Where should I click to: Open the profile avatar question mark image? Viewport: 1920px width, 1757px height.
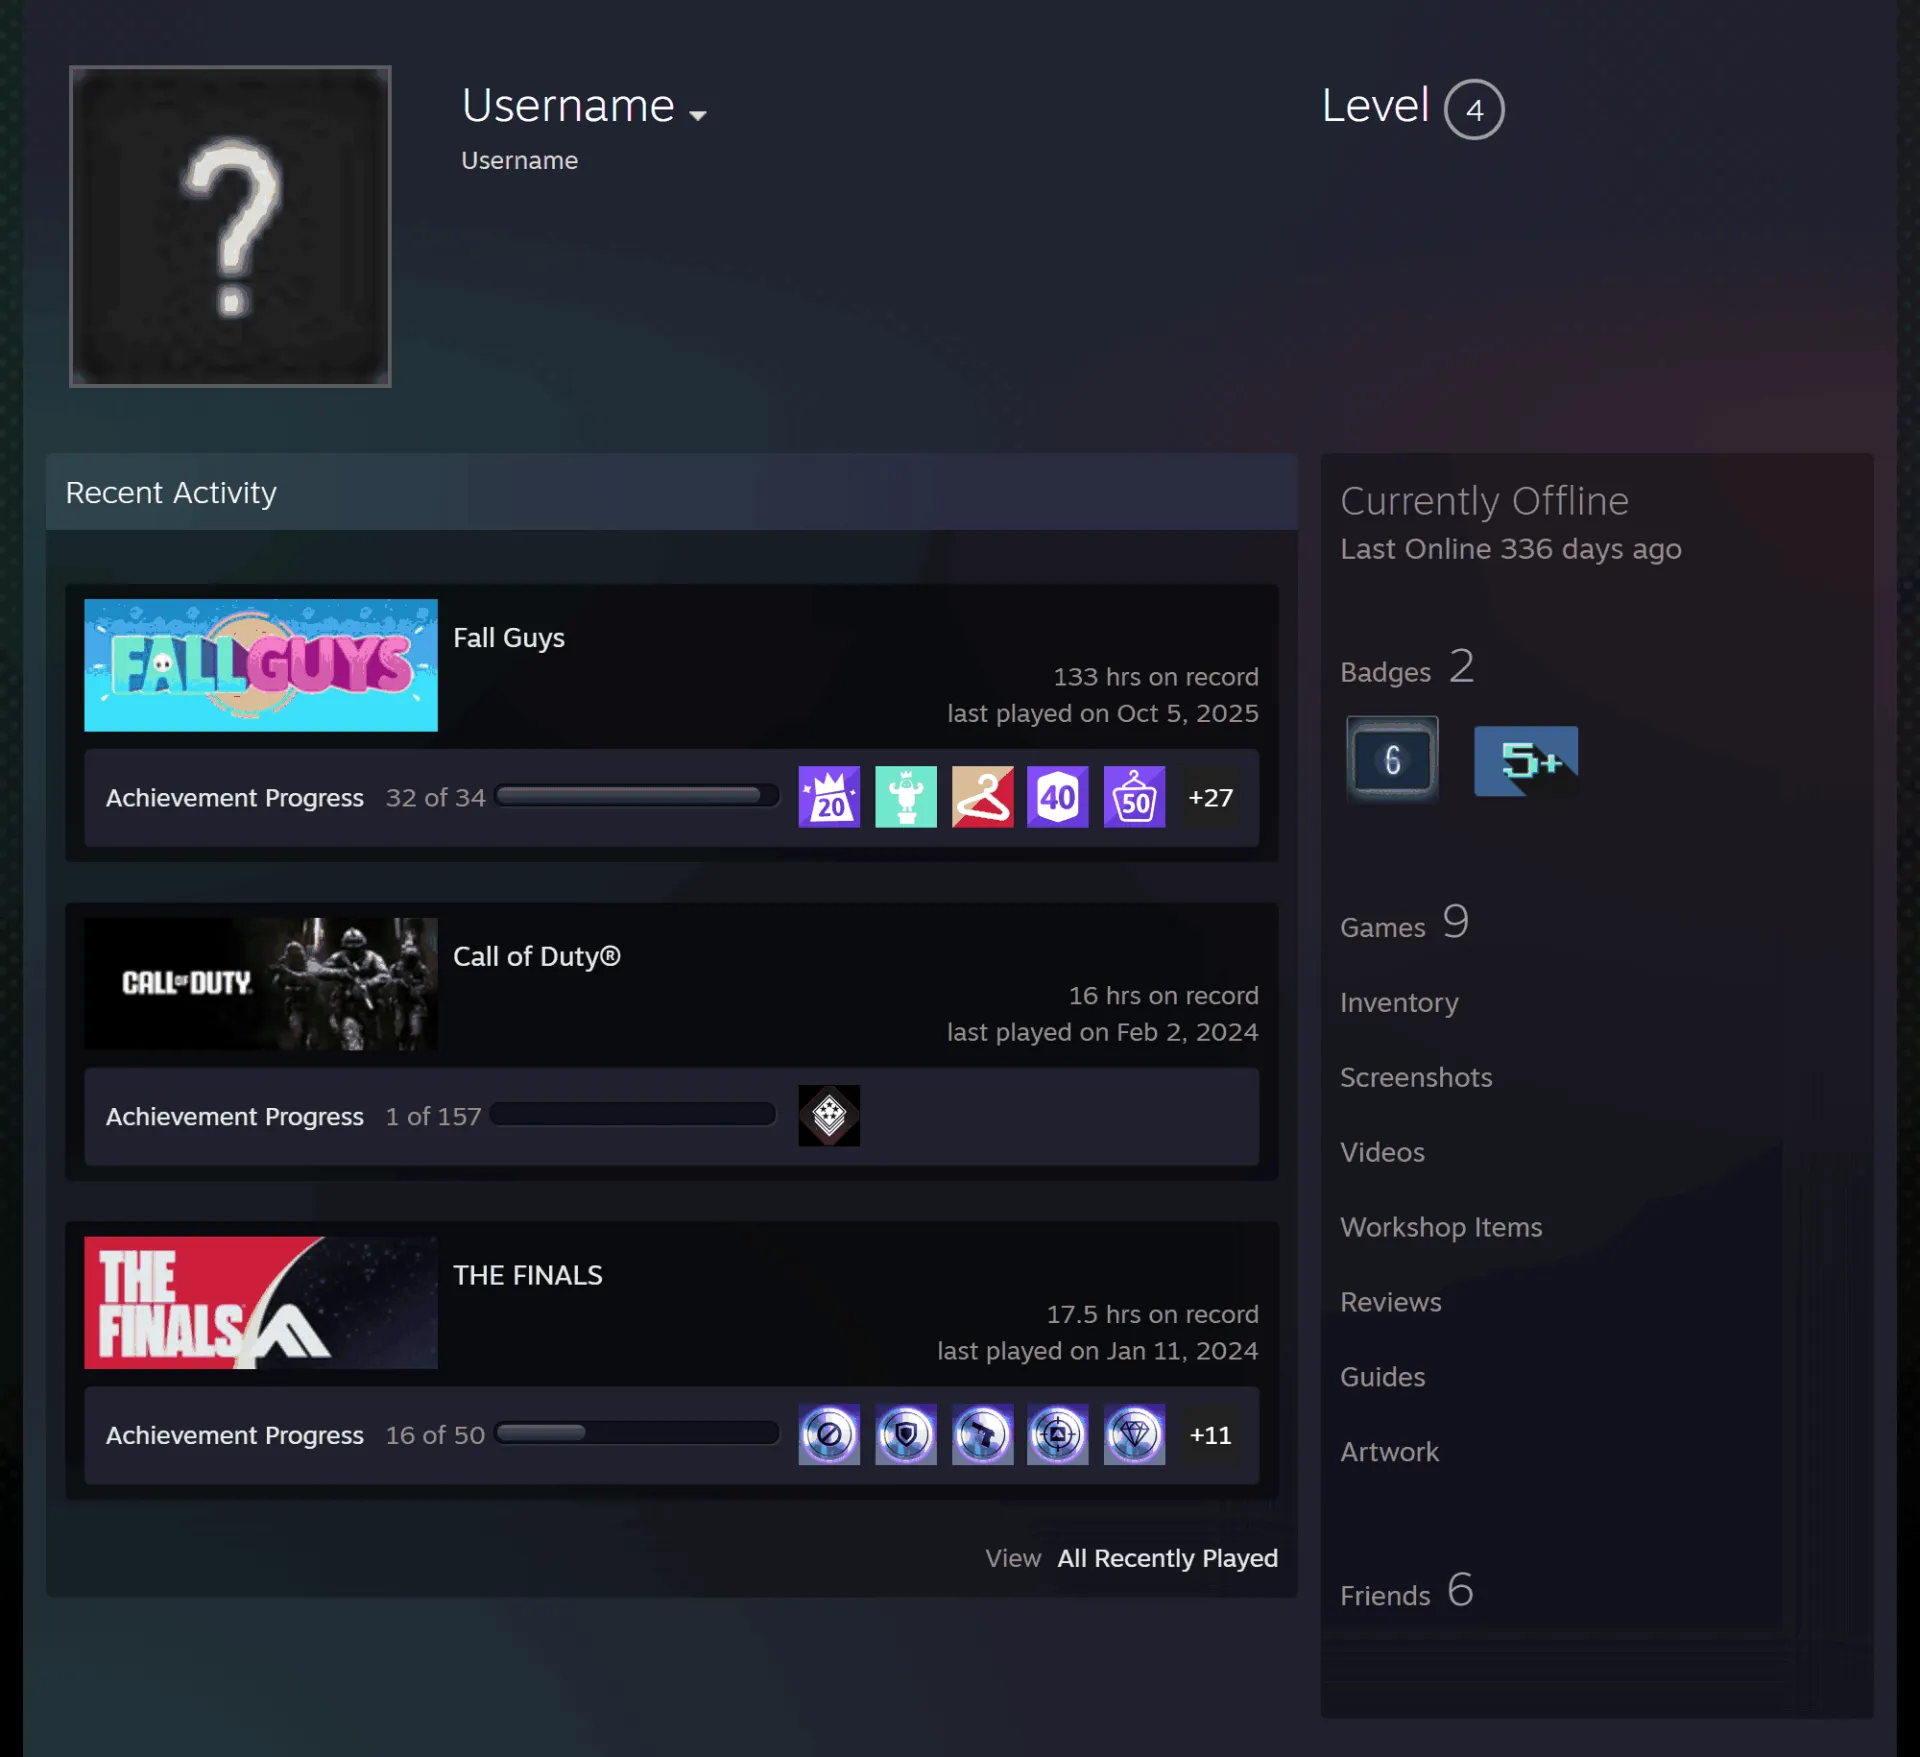(x=230, y=226)
